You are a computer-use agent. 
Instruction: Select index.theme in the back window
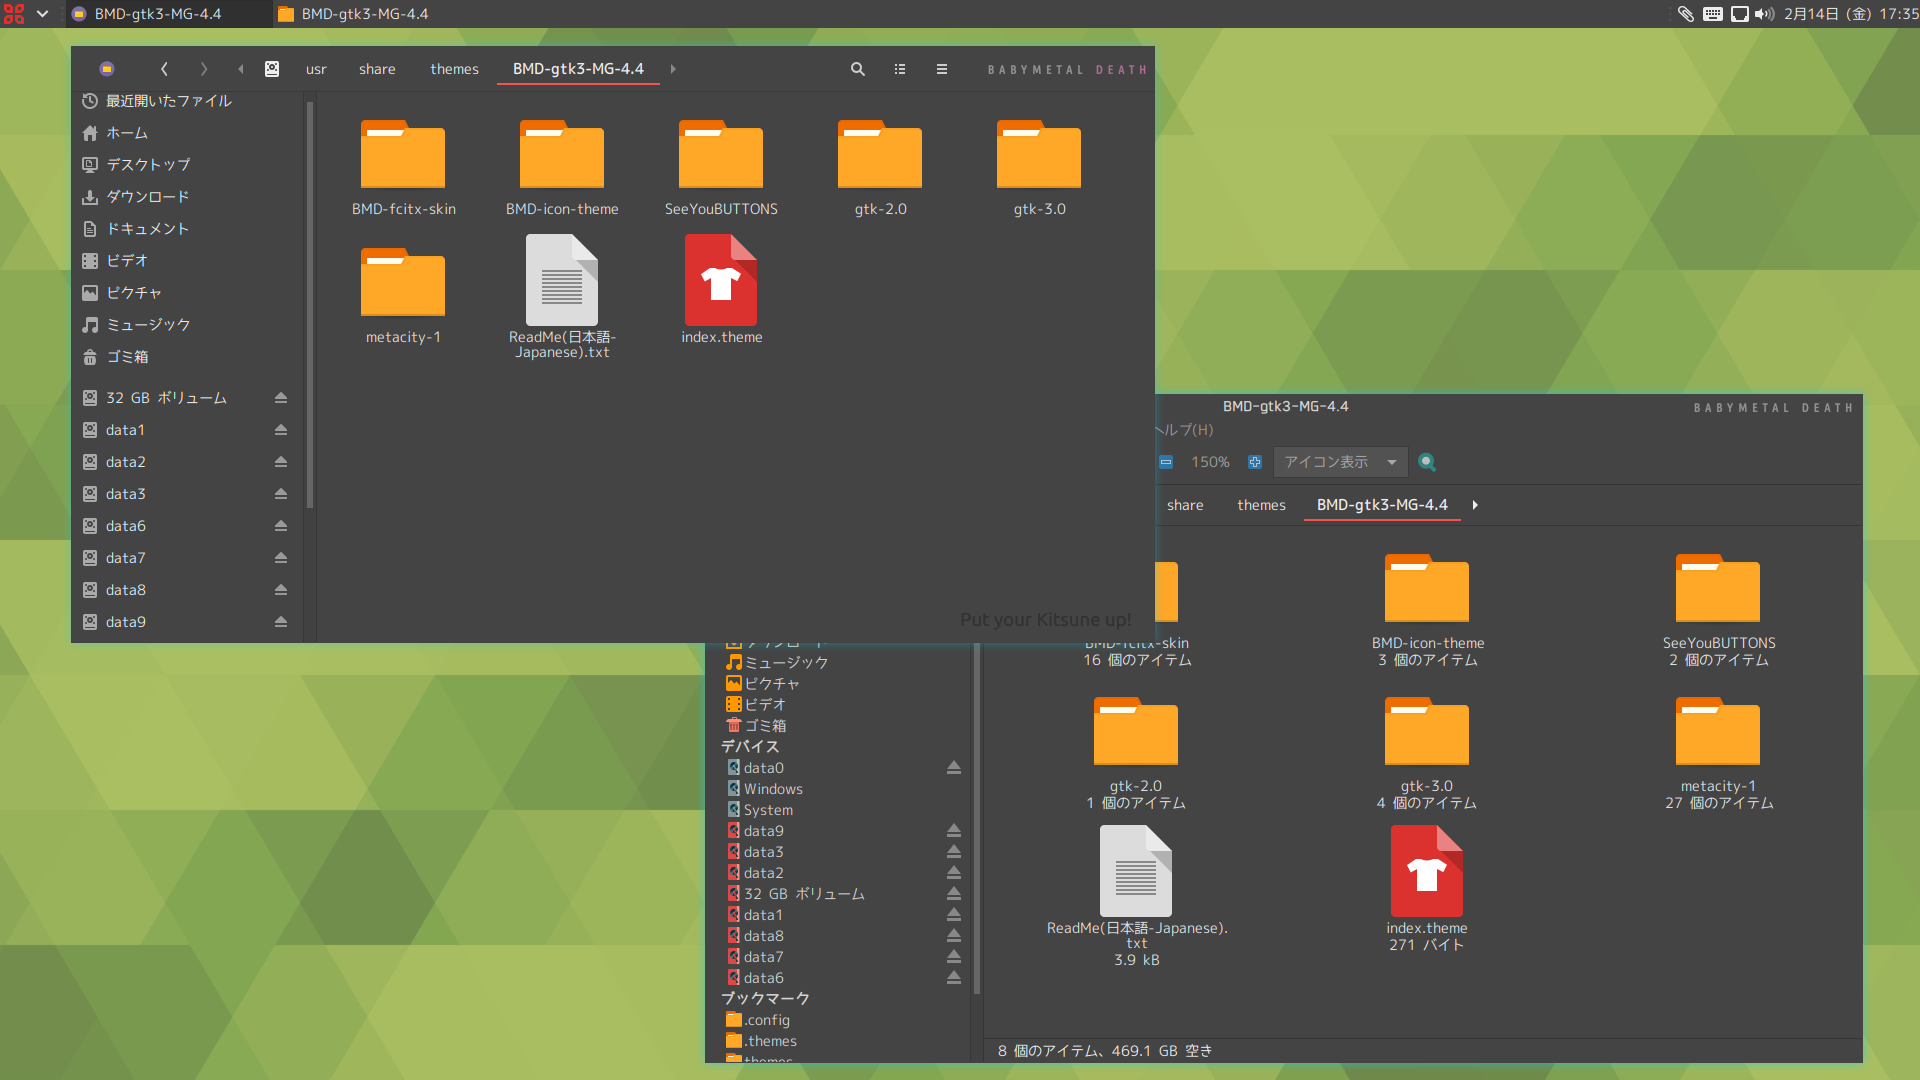1427,888
